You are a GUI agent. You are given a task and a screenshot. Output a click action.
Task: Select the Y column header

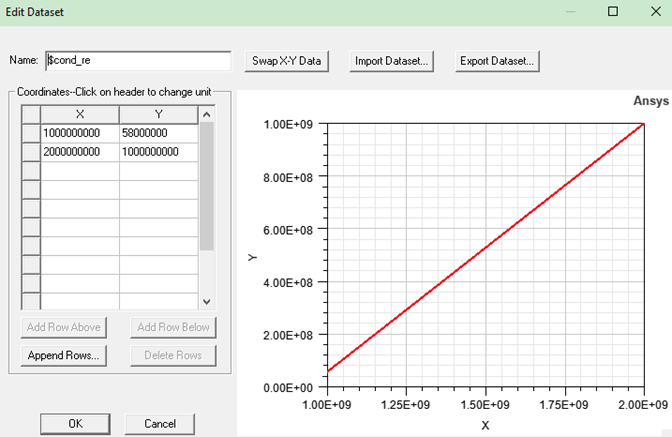(159, 115)
